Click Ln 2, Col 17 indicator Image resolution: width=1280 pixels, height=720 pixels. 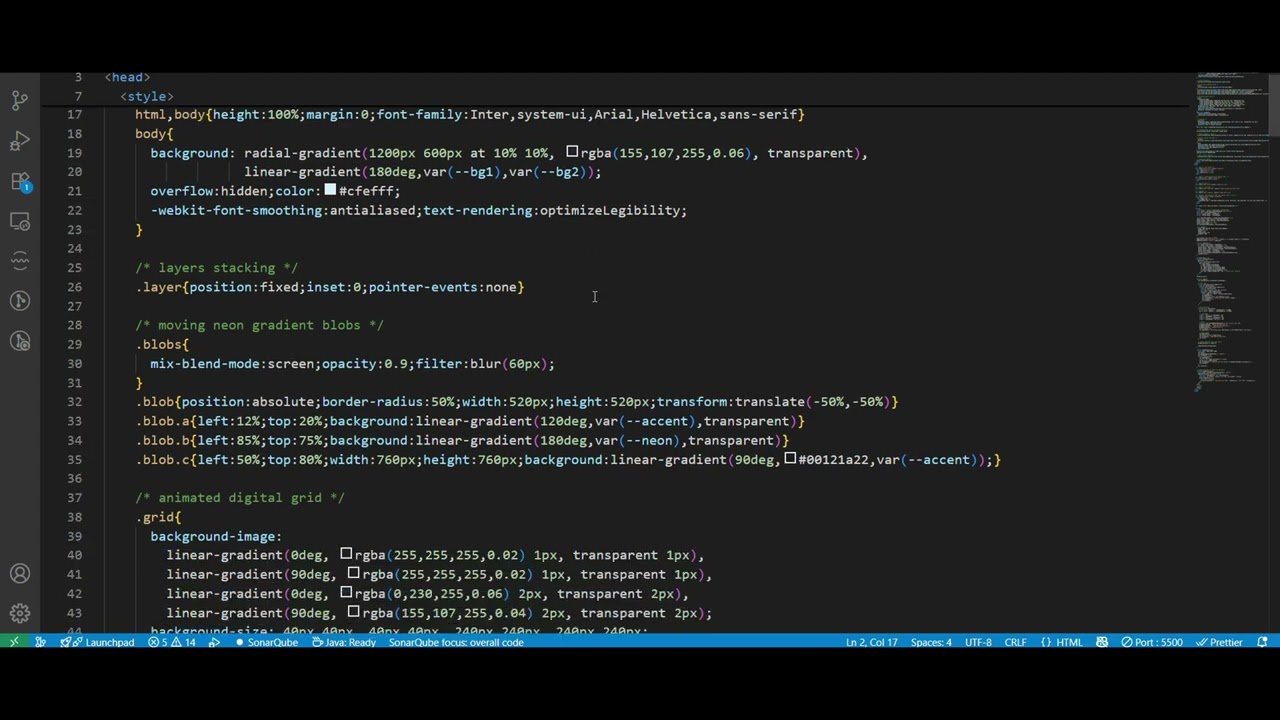tap(871, 642)
